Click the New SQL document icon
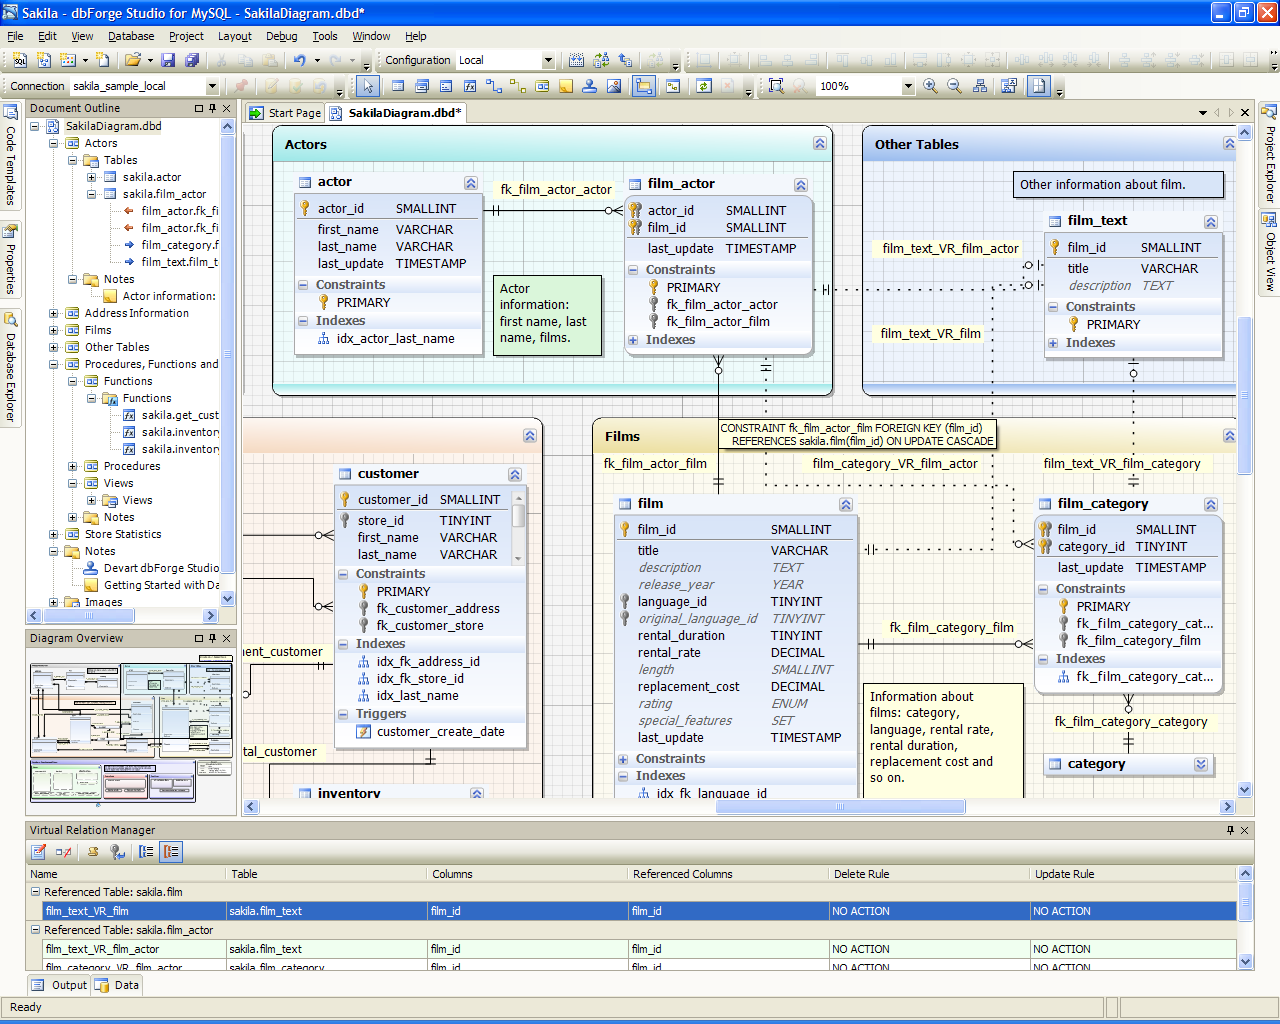The image size is (1280, 1024). pyautogui.click(x=19, y=60)
